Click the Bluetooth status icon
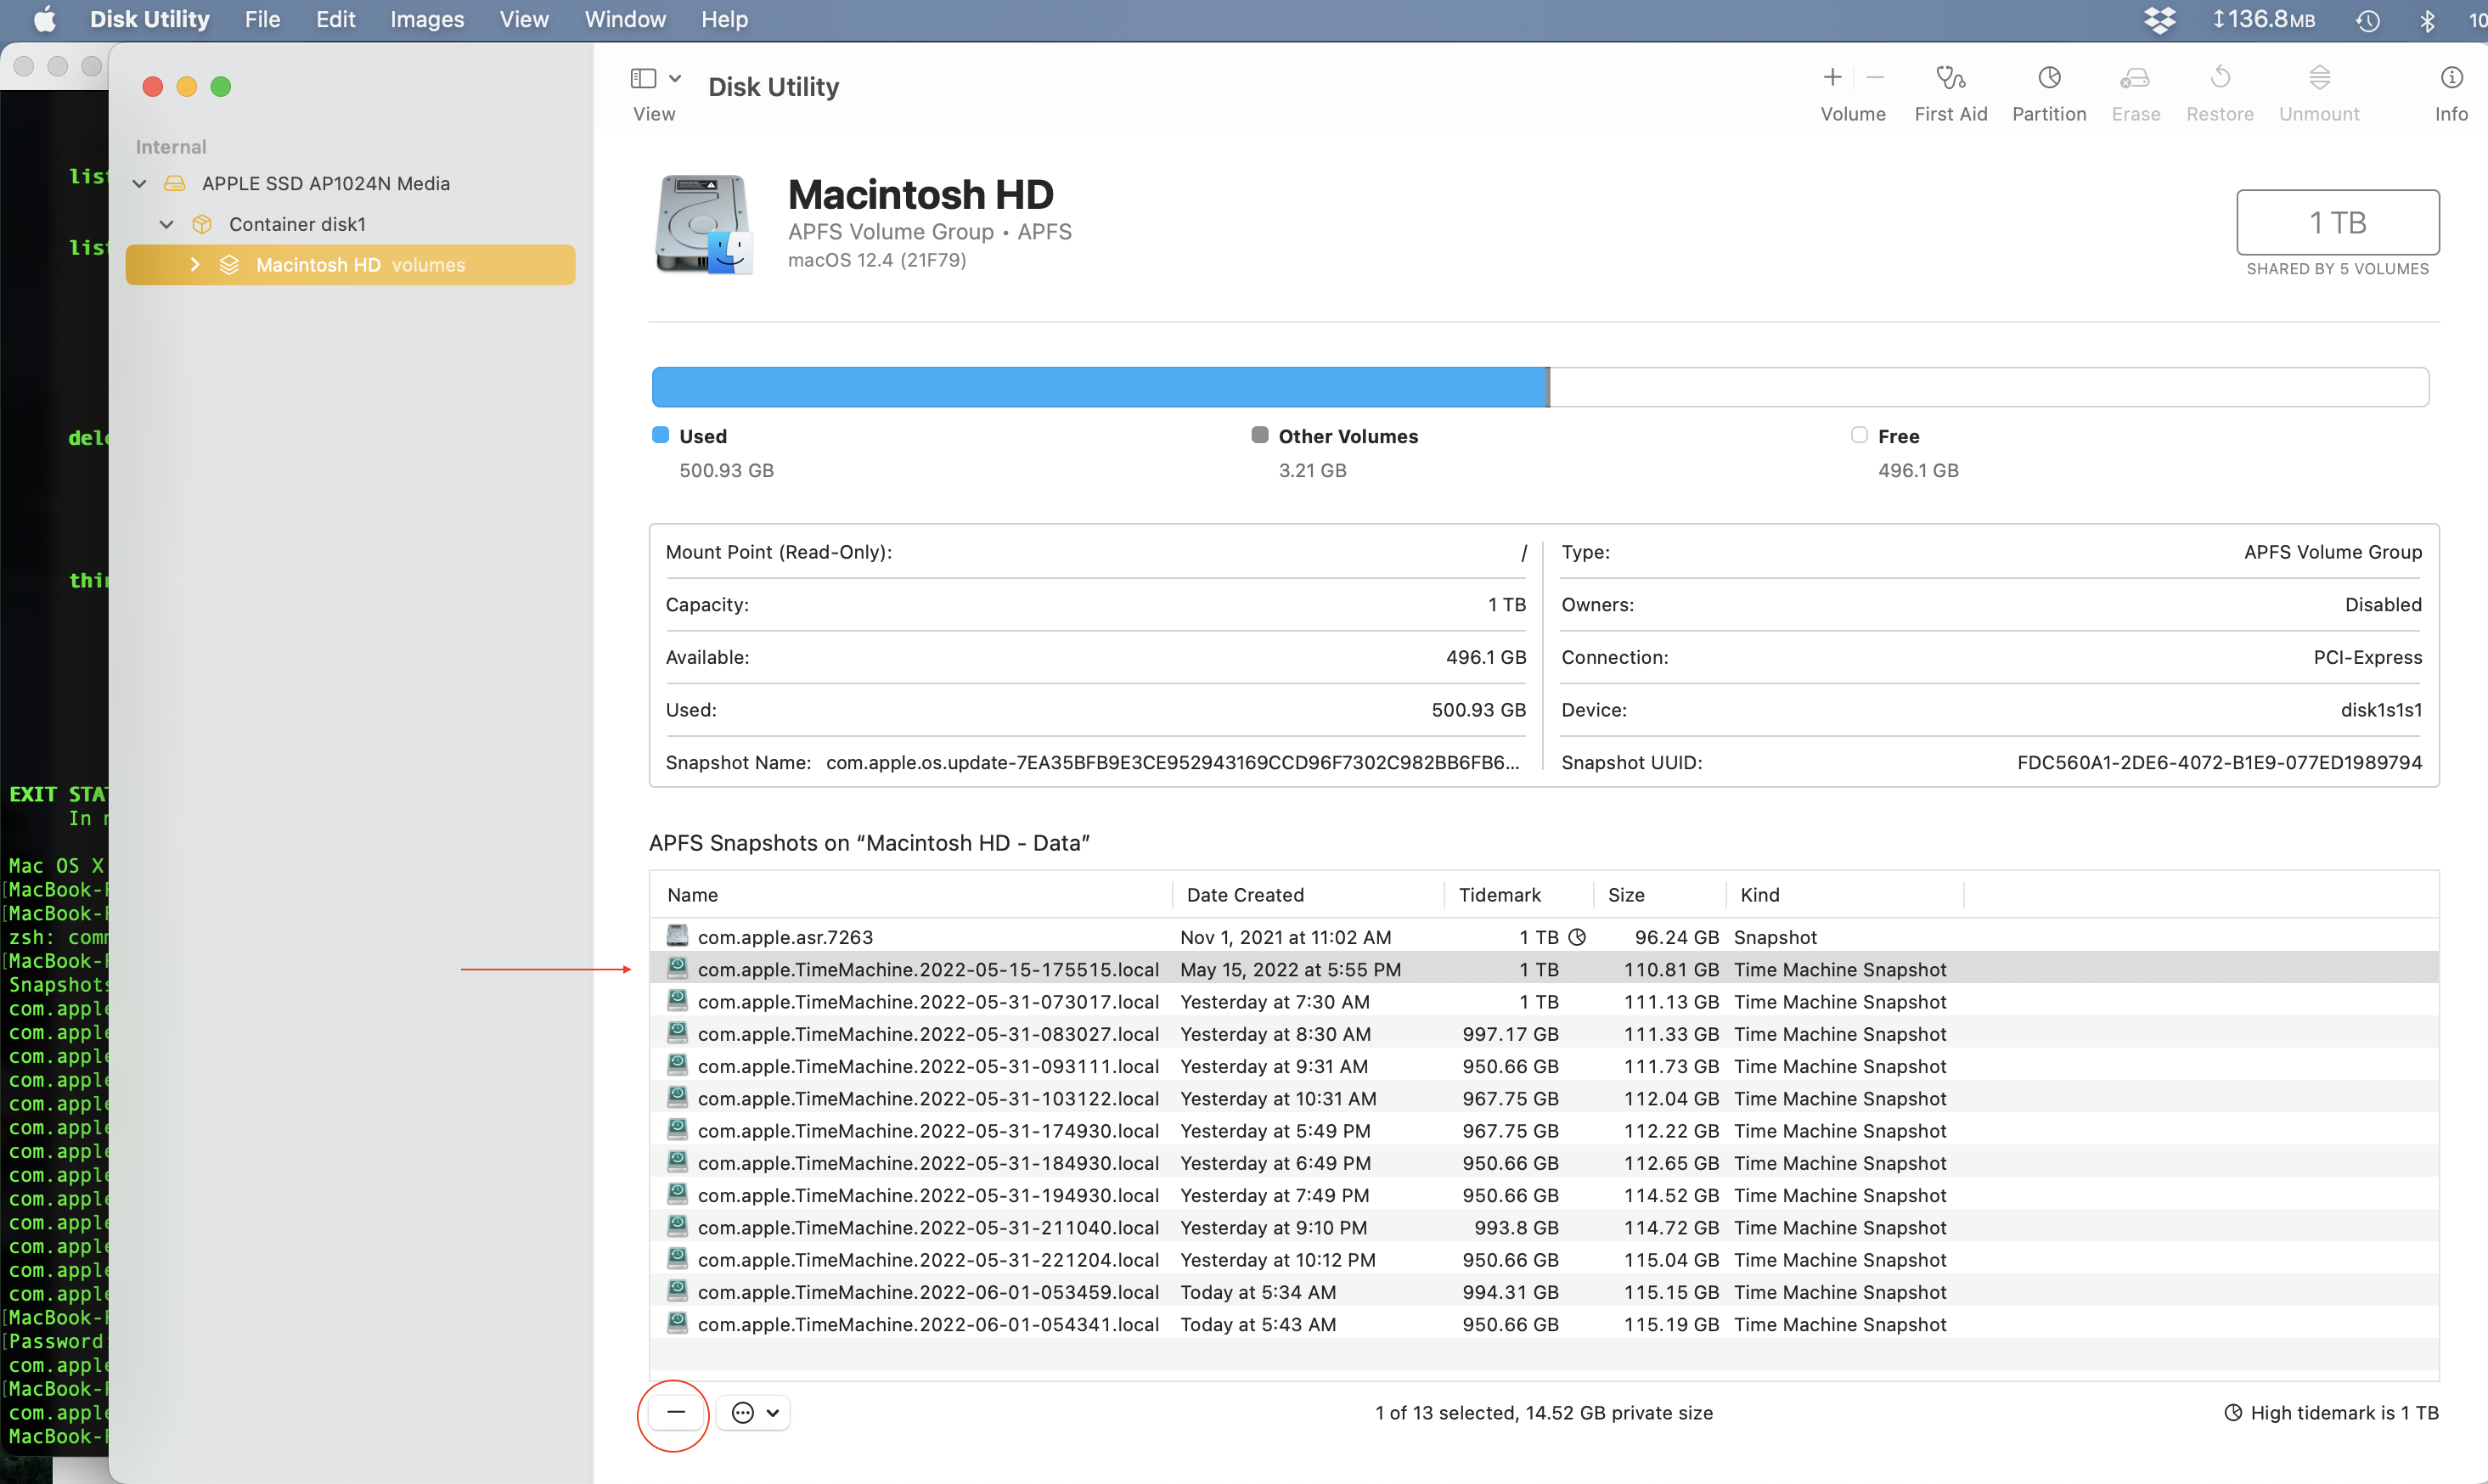2488x1484 pixels. point(2427,20)
